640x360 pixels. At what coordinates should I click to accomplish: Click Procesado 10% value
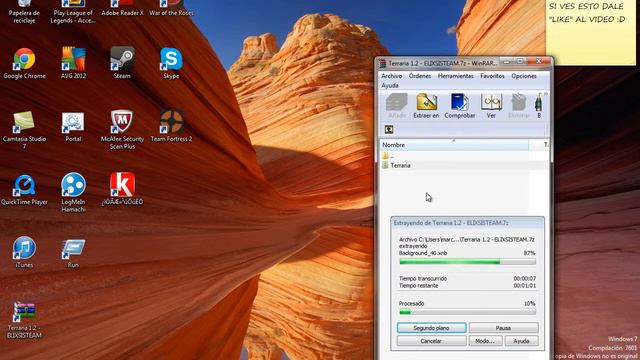click(529, 304)
